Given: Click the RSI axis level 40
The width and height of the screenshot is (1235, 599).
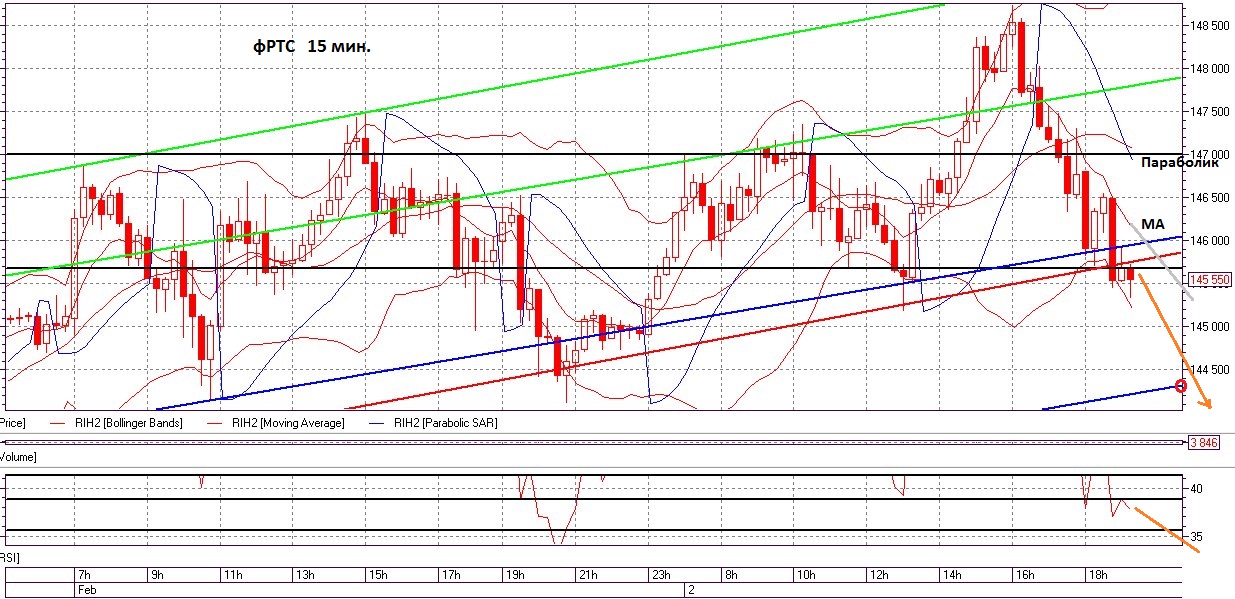Looking at the screenshot, I should point(1198,488).
